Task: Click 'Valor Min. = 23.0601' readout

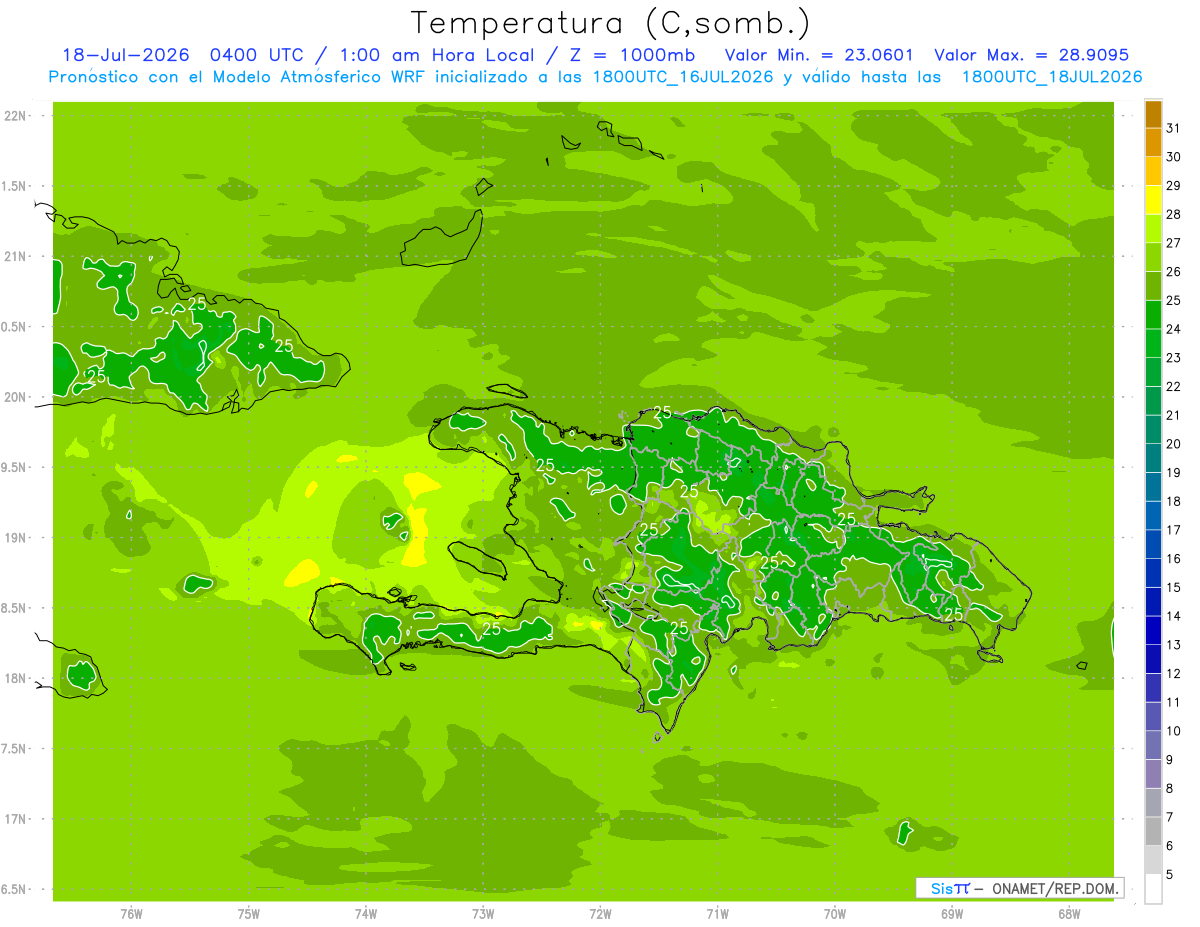Action: click(819, 55)
